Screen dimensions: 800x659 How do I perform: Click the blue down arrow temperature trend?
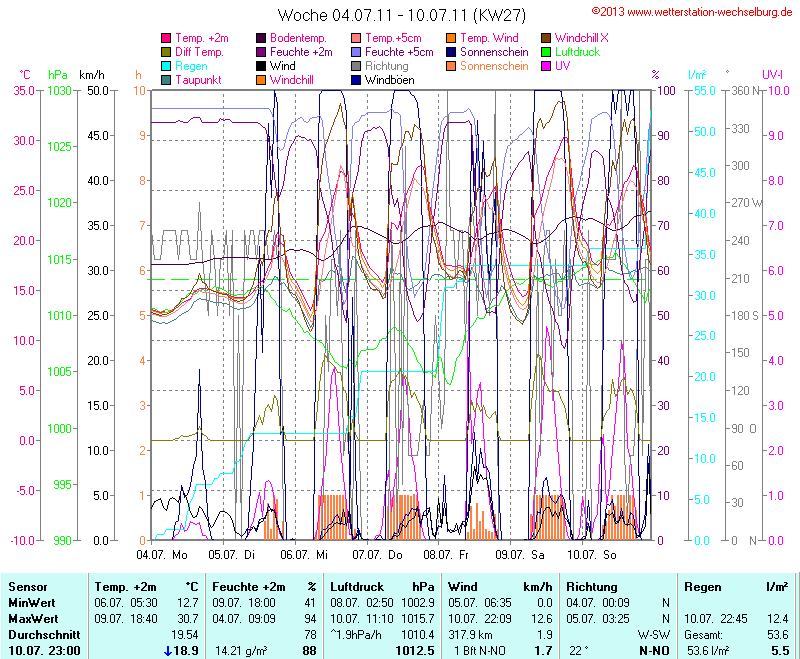[168, 651]
